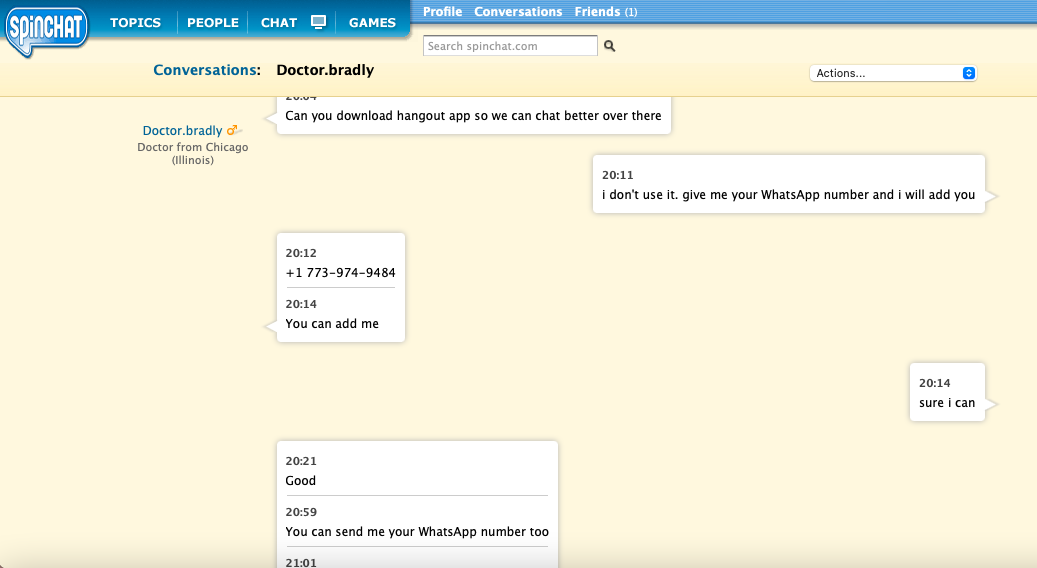This screenshot has height=568, width=1037.
Task: Click the male gender icon beside Doctor.bradly
Action: tap(233, 130)
